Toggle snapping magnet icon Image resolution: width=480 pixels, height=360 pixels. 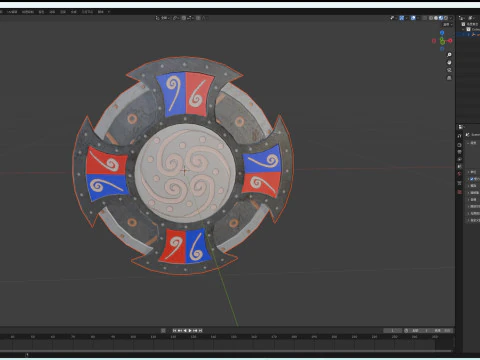tap(184, 18)
